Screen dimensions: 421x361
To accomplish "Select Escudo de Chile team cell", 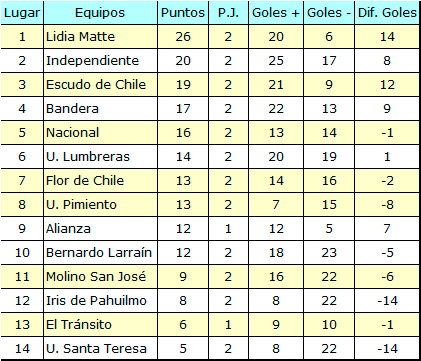I will pyautogui.click(x=100, y=85).
